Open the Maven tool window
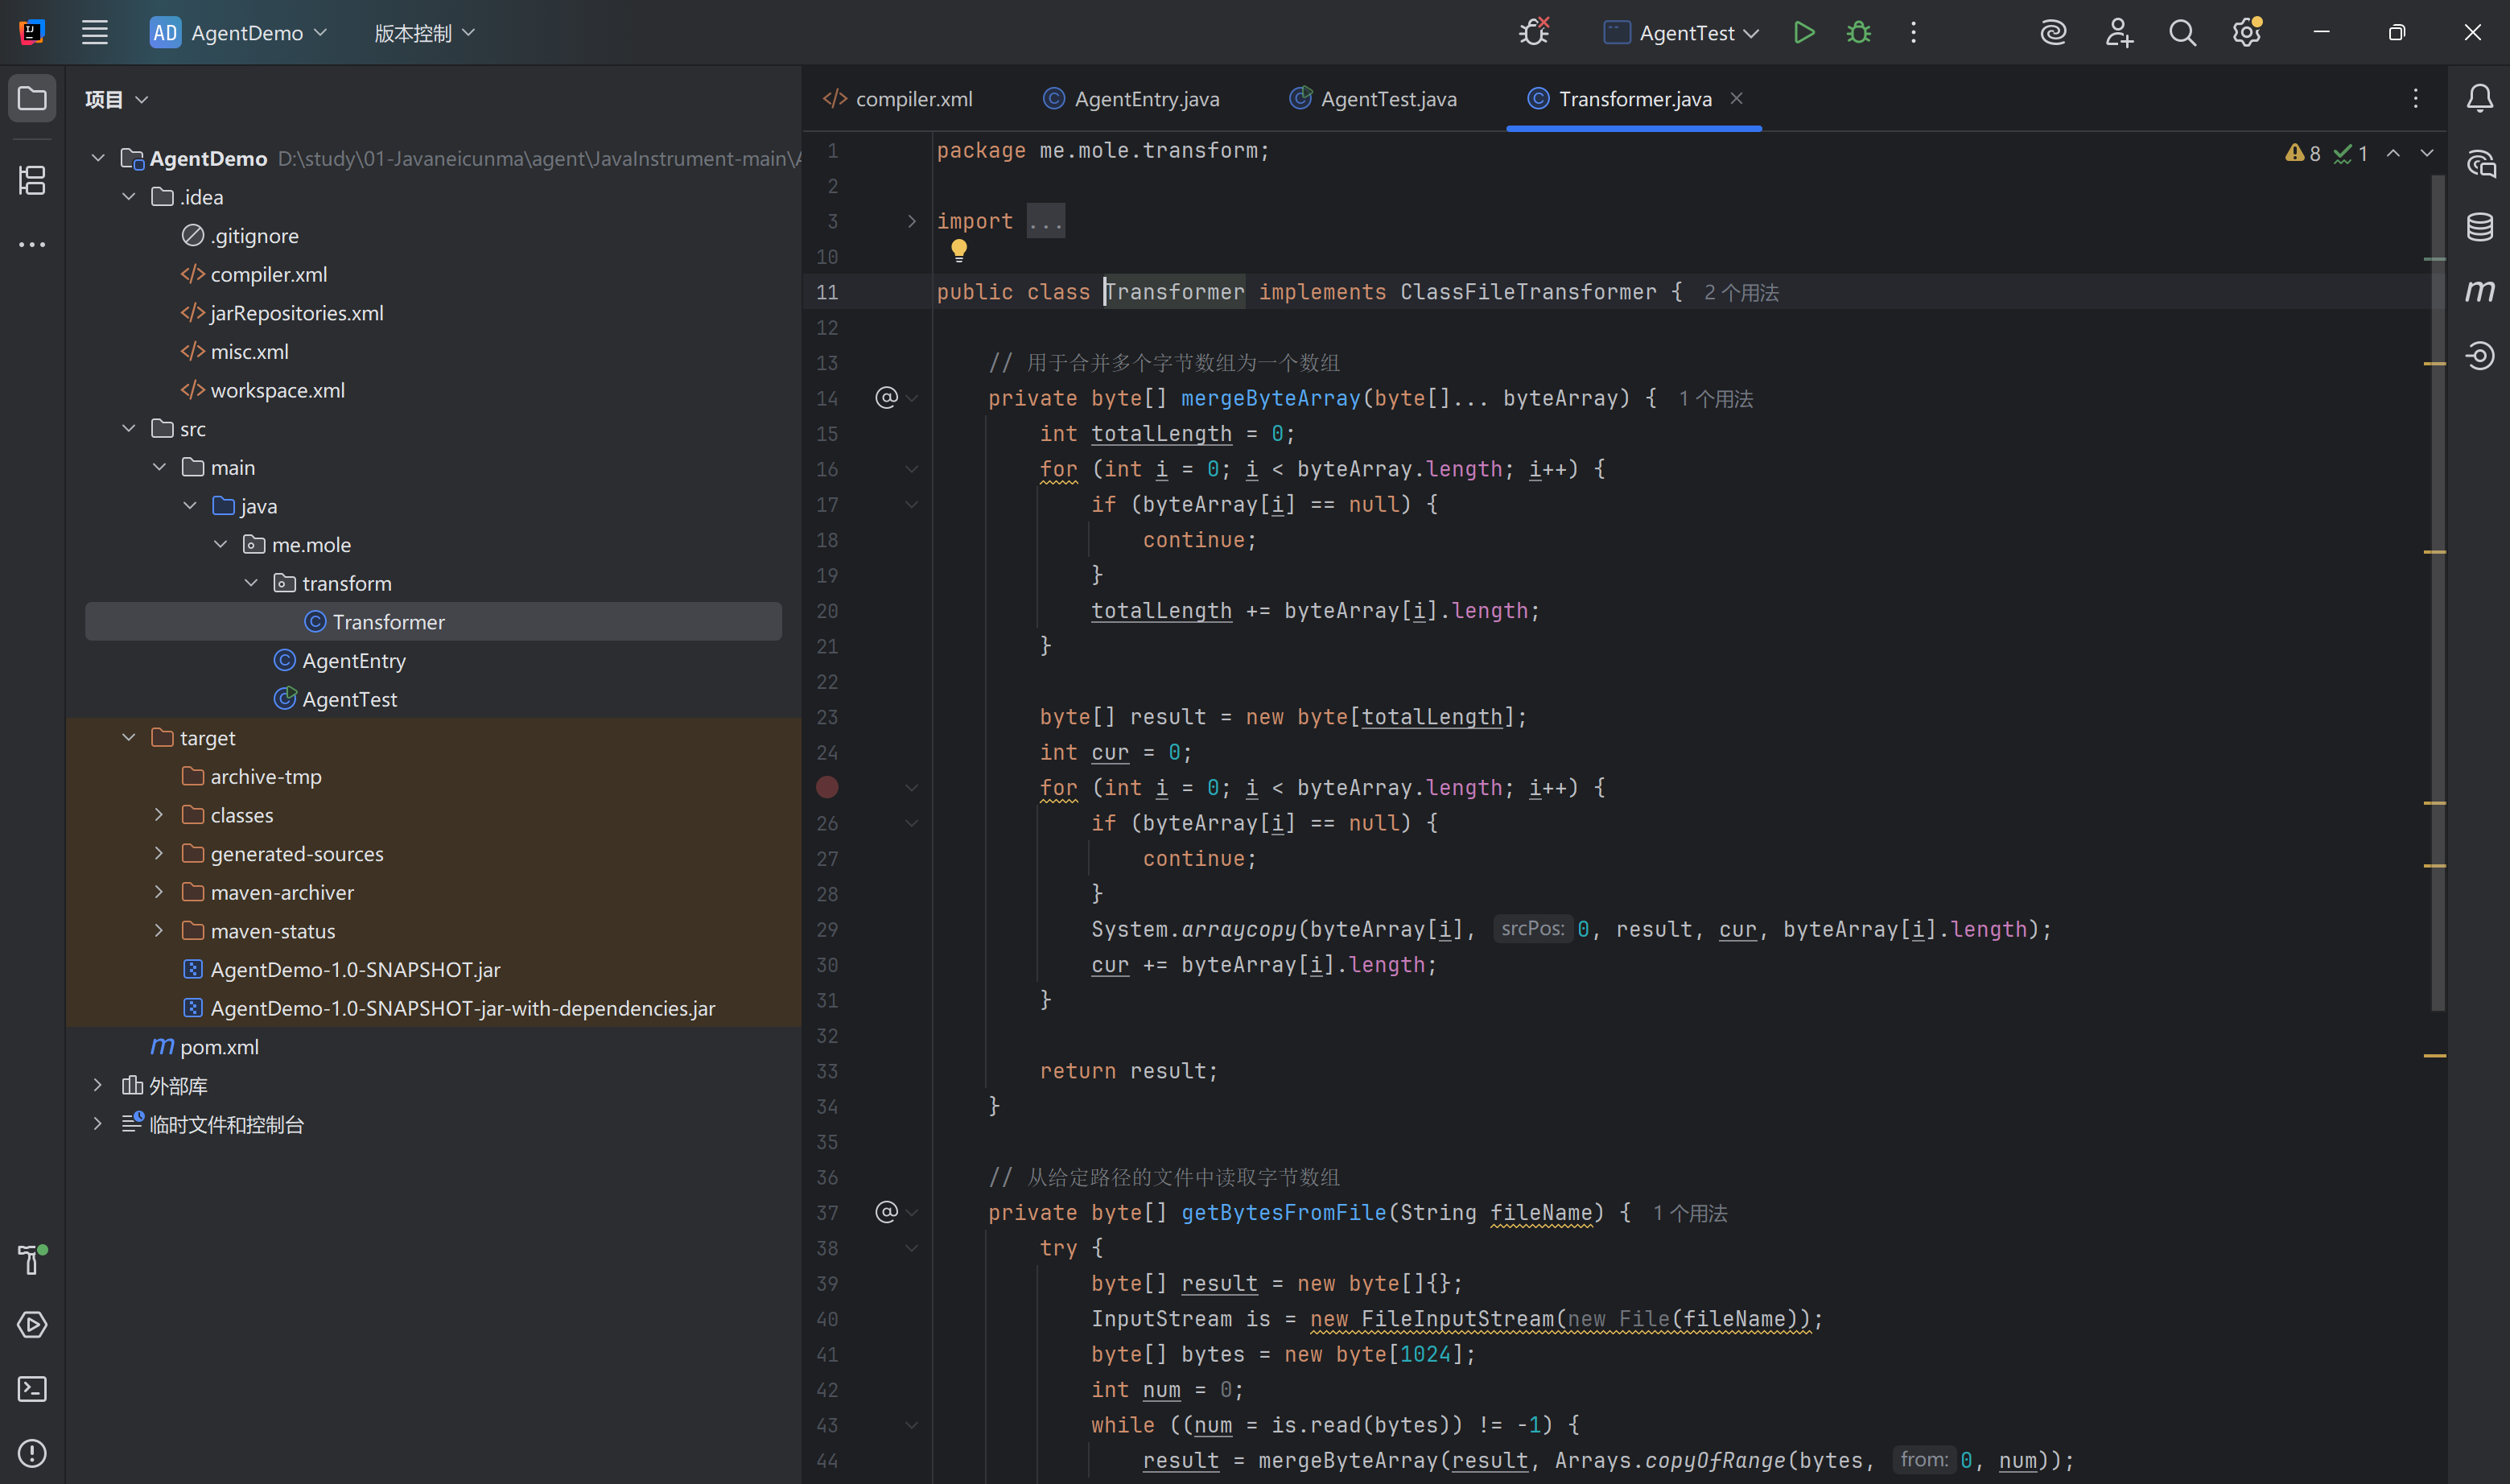 [x=2479, y=291]
